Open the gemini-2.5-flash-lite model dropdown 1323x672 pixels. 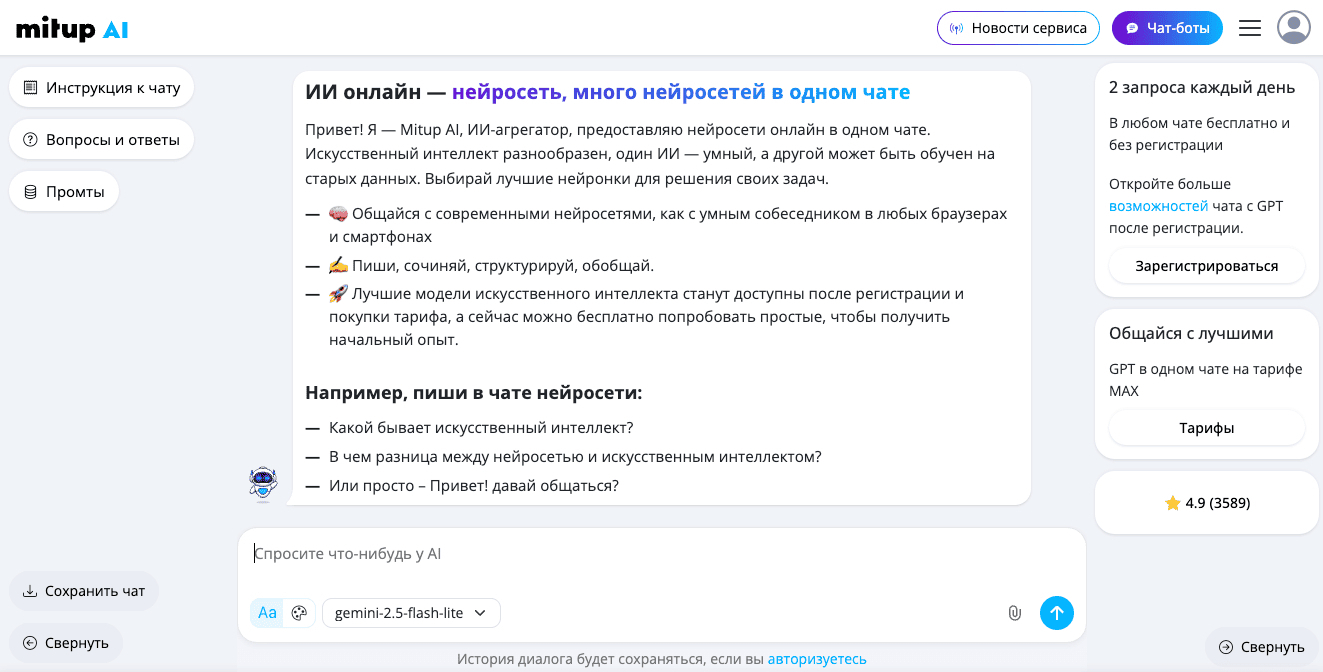click(411, 613)
